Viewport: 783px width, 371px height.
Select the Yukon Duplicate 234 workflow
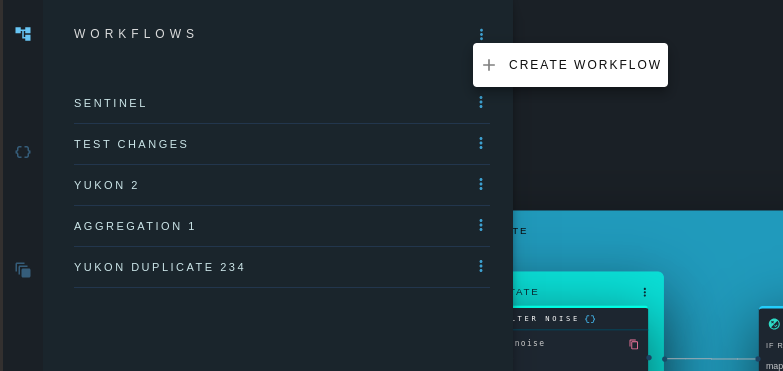click(x=282, y=267)
